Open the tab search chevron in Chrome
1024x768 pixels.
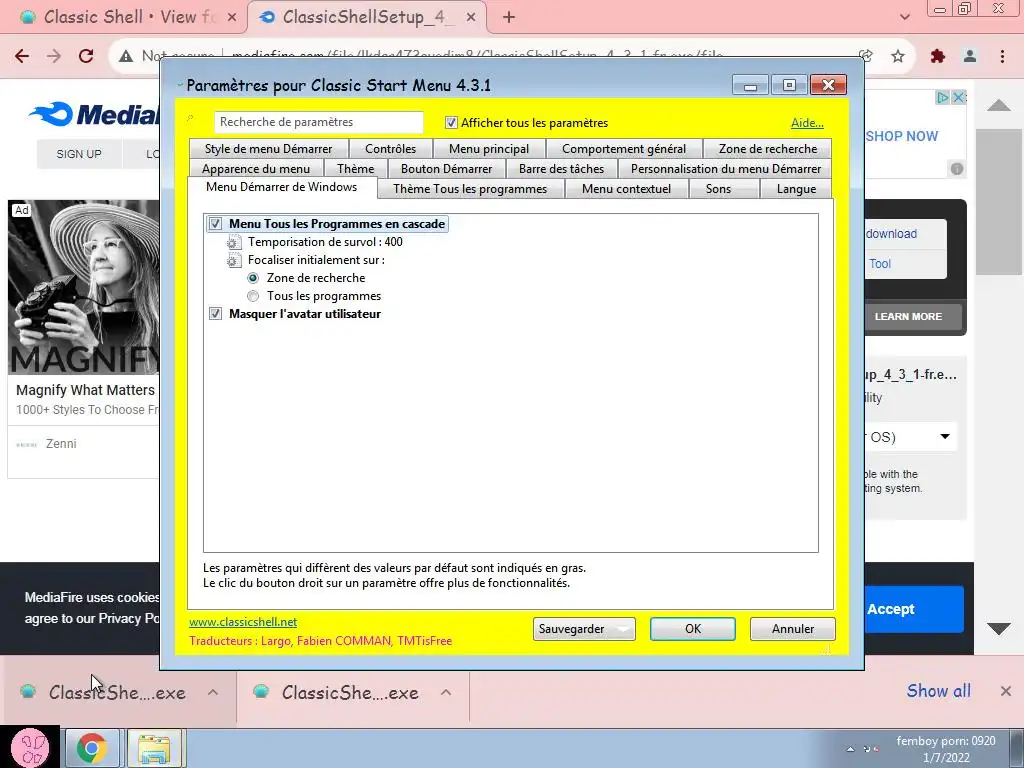coord(904,17)
